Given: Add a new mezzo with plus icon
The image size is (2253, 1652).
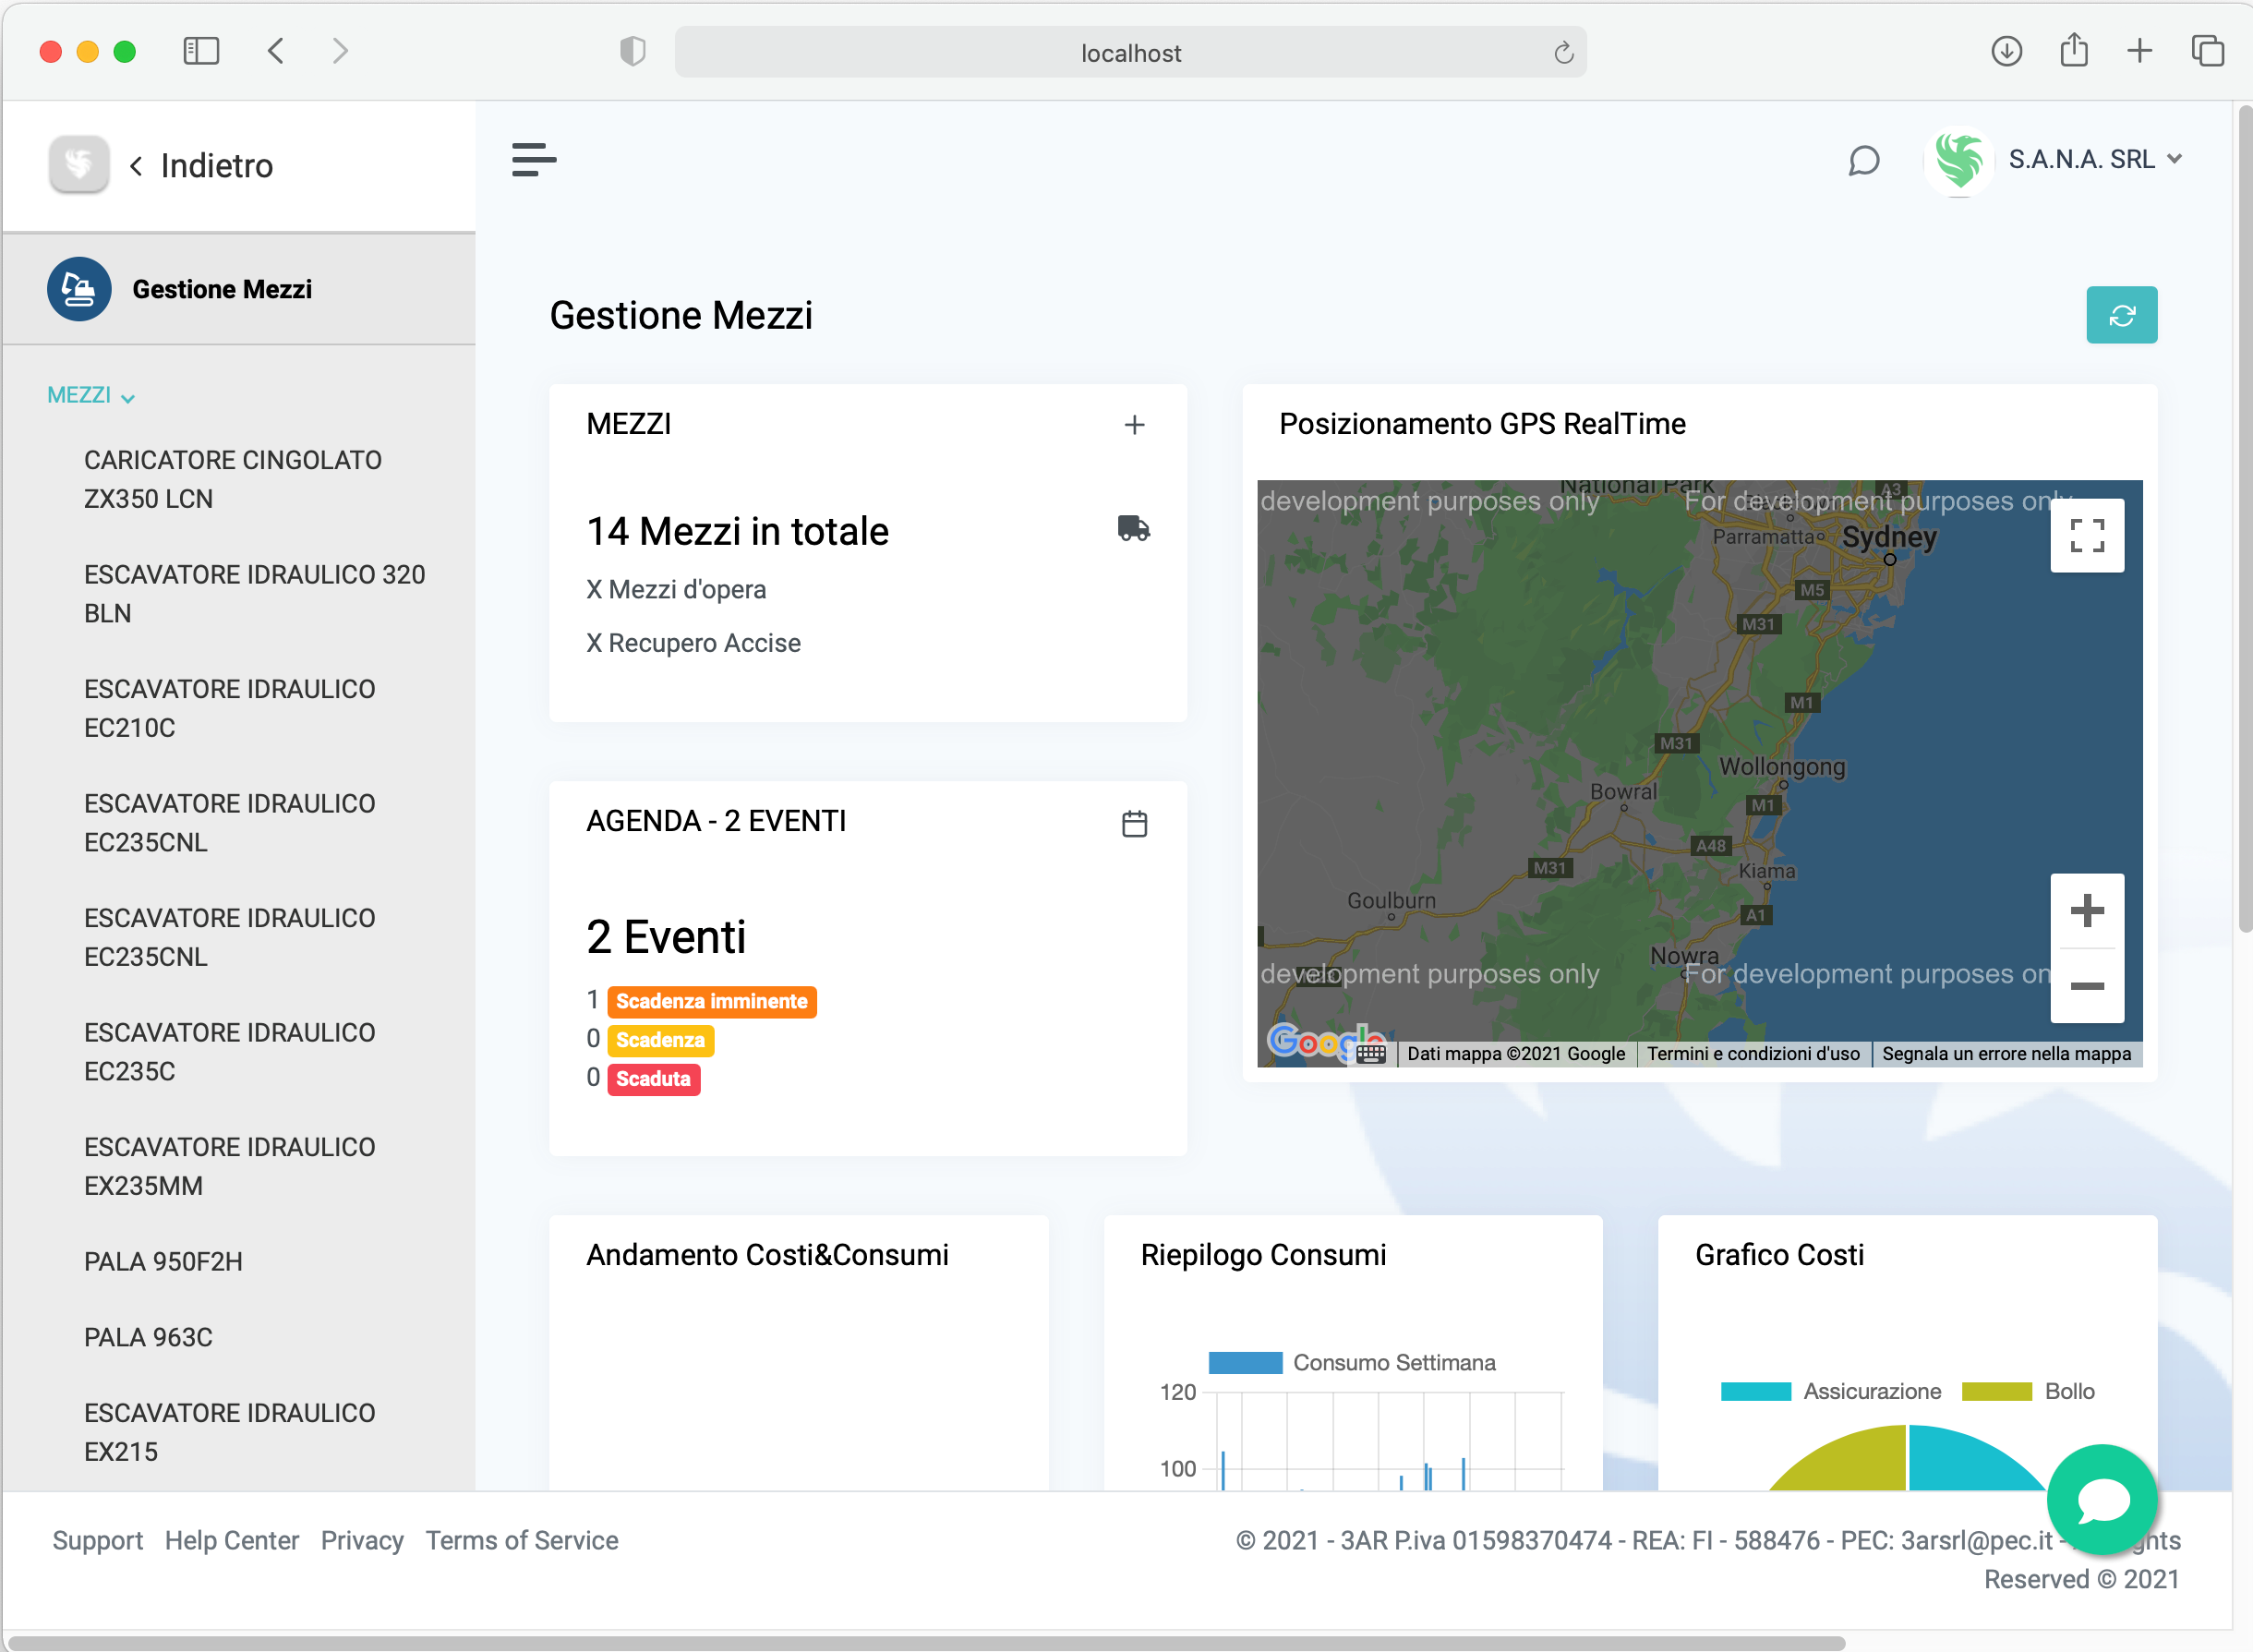Looking at the screenshot, I should pyautogui.click(x=1133, y=425).
